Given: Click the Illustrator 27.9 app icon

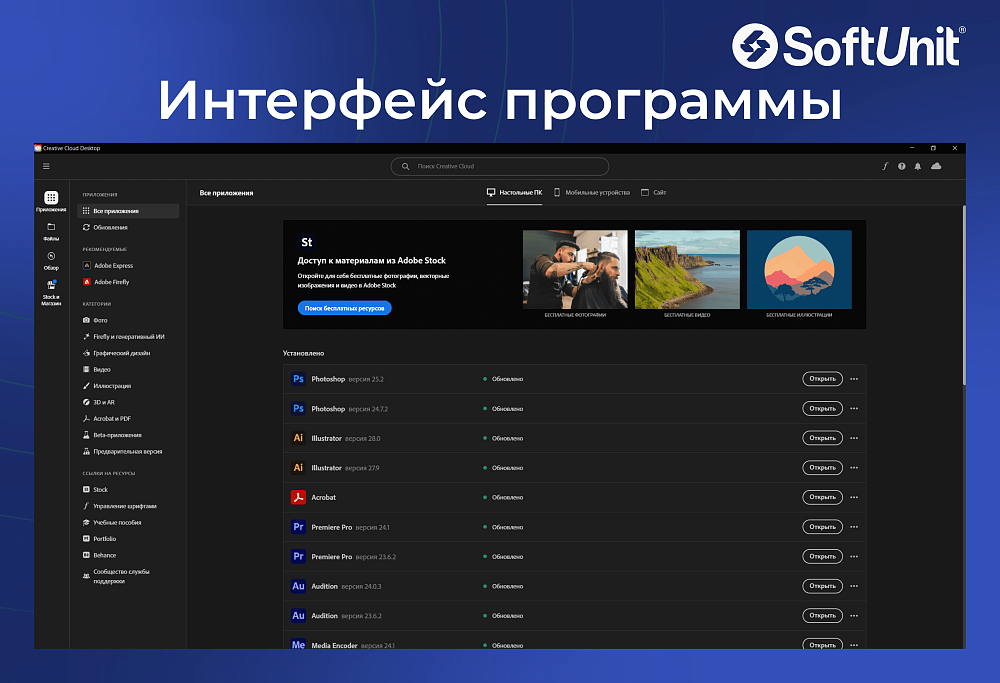Looking at the screenshot, I should pos(298,467).
